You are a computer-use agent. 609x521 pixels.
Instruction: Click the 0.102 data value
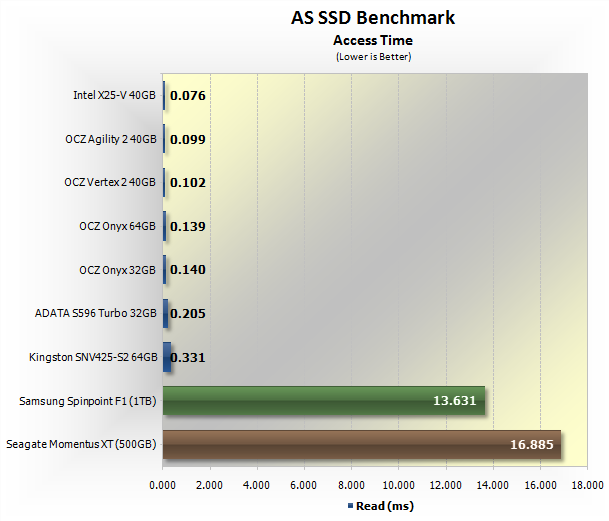click(x=188, y=183)
